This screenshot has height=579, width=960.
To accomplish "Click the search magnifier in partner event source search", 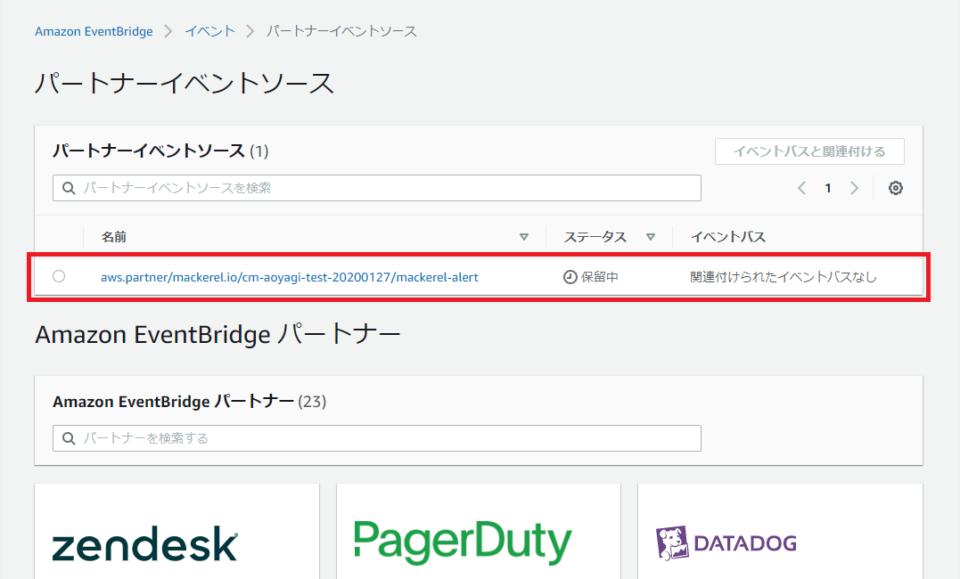I will pos(67,188).
